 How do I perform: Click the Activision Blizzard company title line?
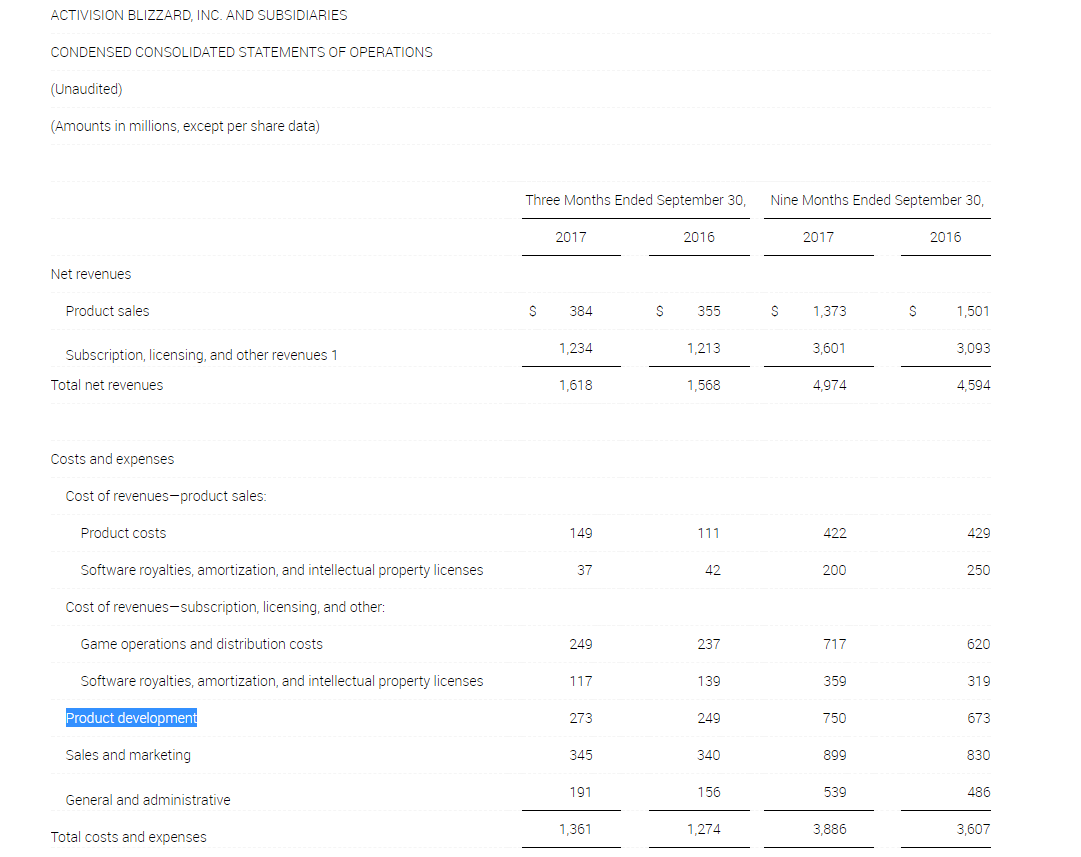199,15
